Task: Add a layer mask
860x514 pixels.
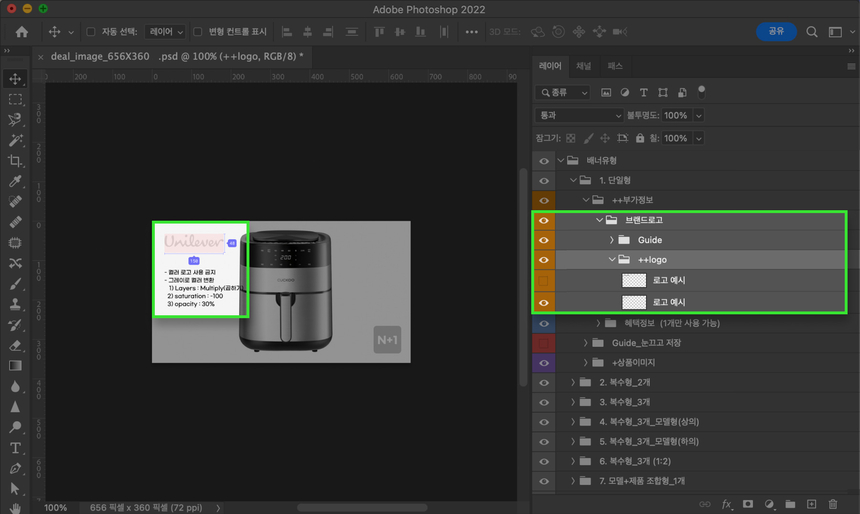Action: tap(747, 505)
